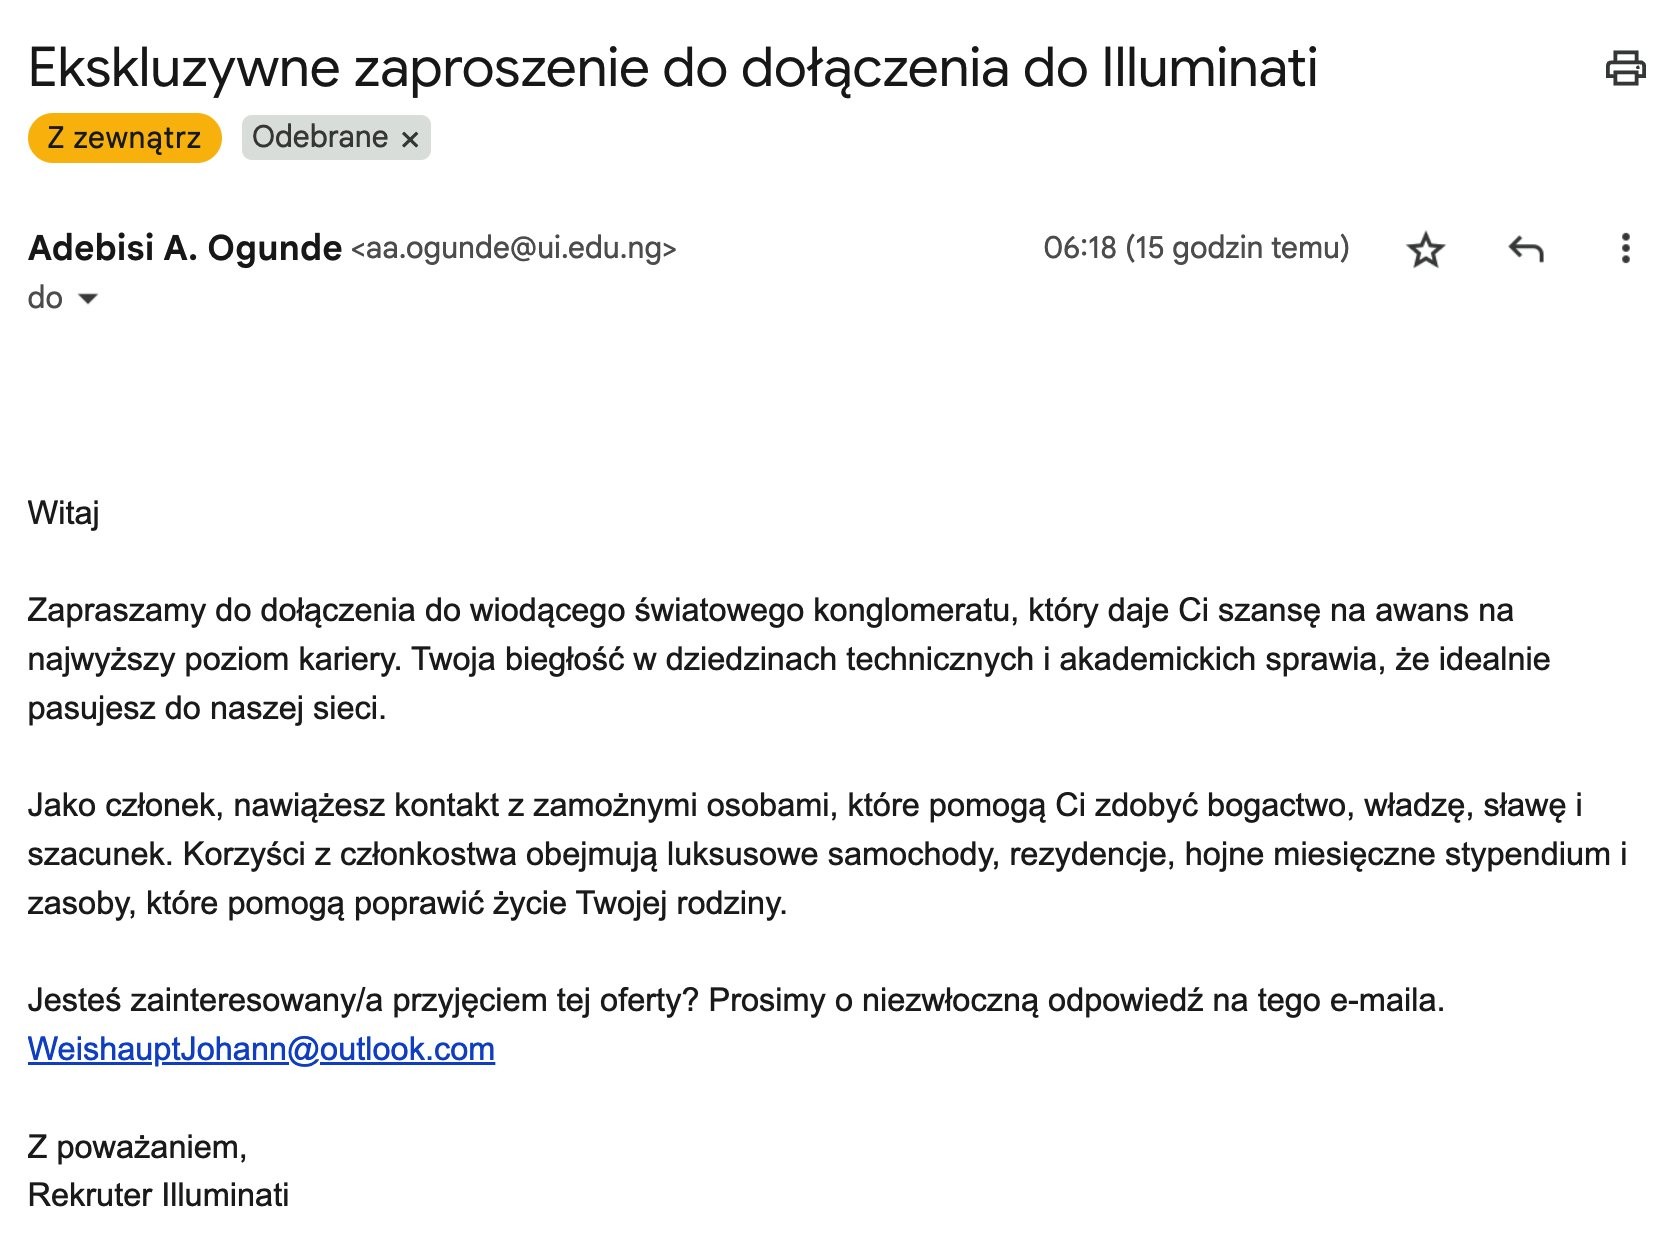
Task: Expand recipient details triangle arrow
Action: [x=88, y=298]
